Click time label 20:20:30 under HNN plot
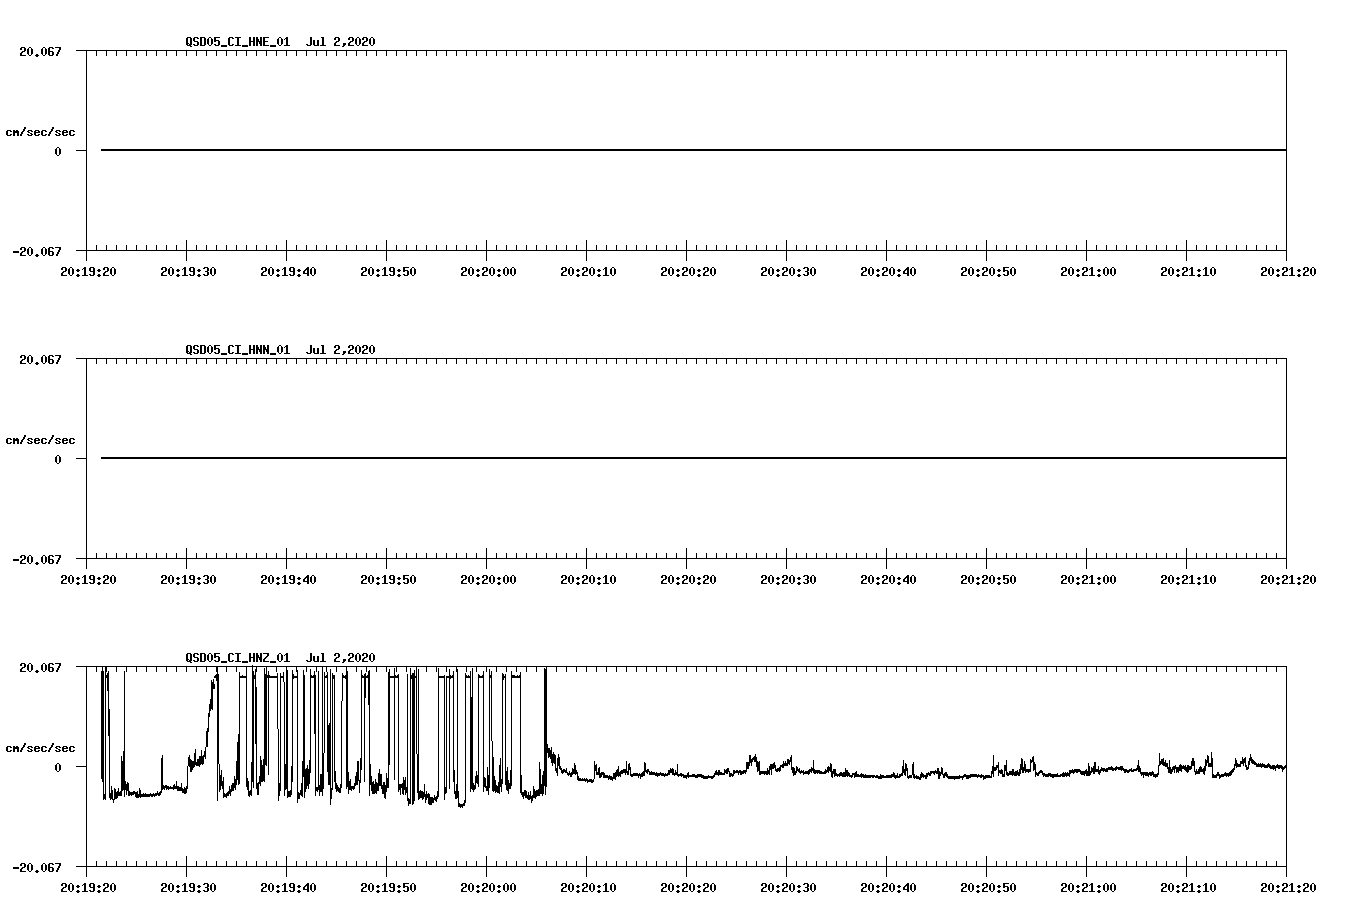Screen dimensions: 1358x924 click(788, 580)
